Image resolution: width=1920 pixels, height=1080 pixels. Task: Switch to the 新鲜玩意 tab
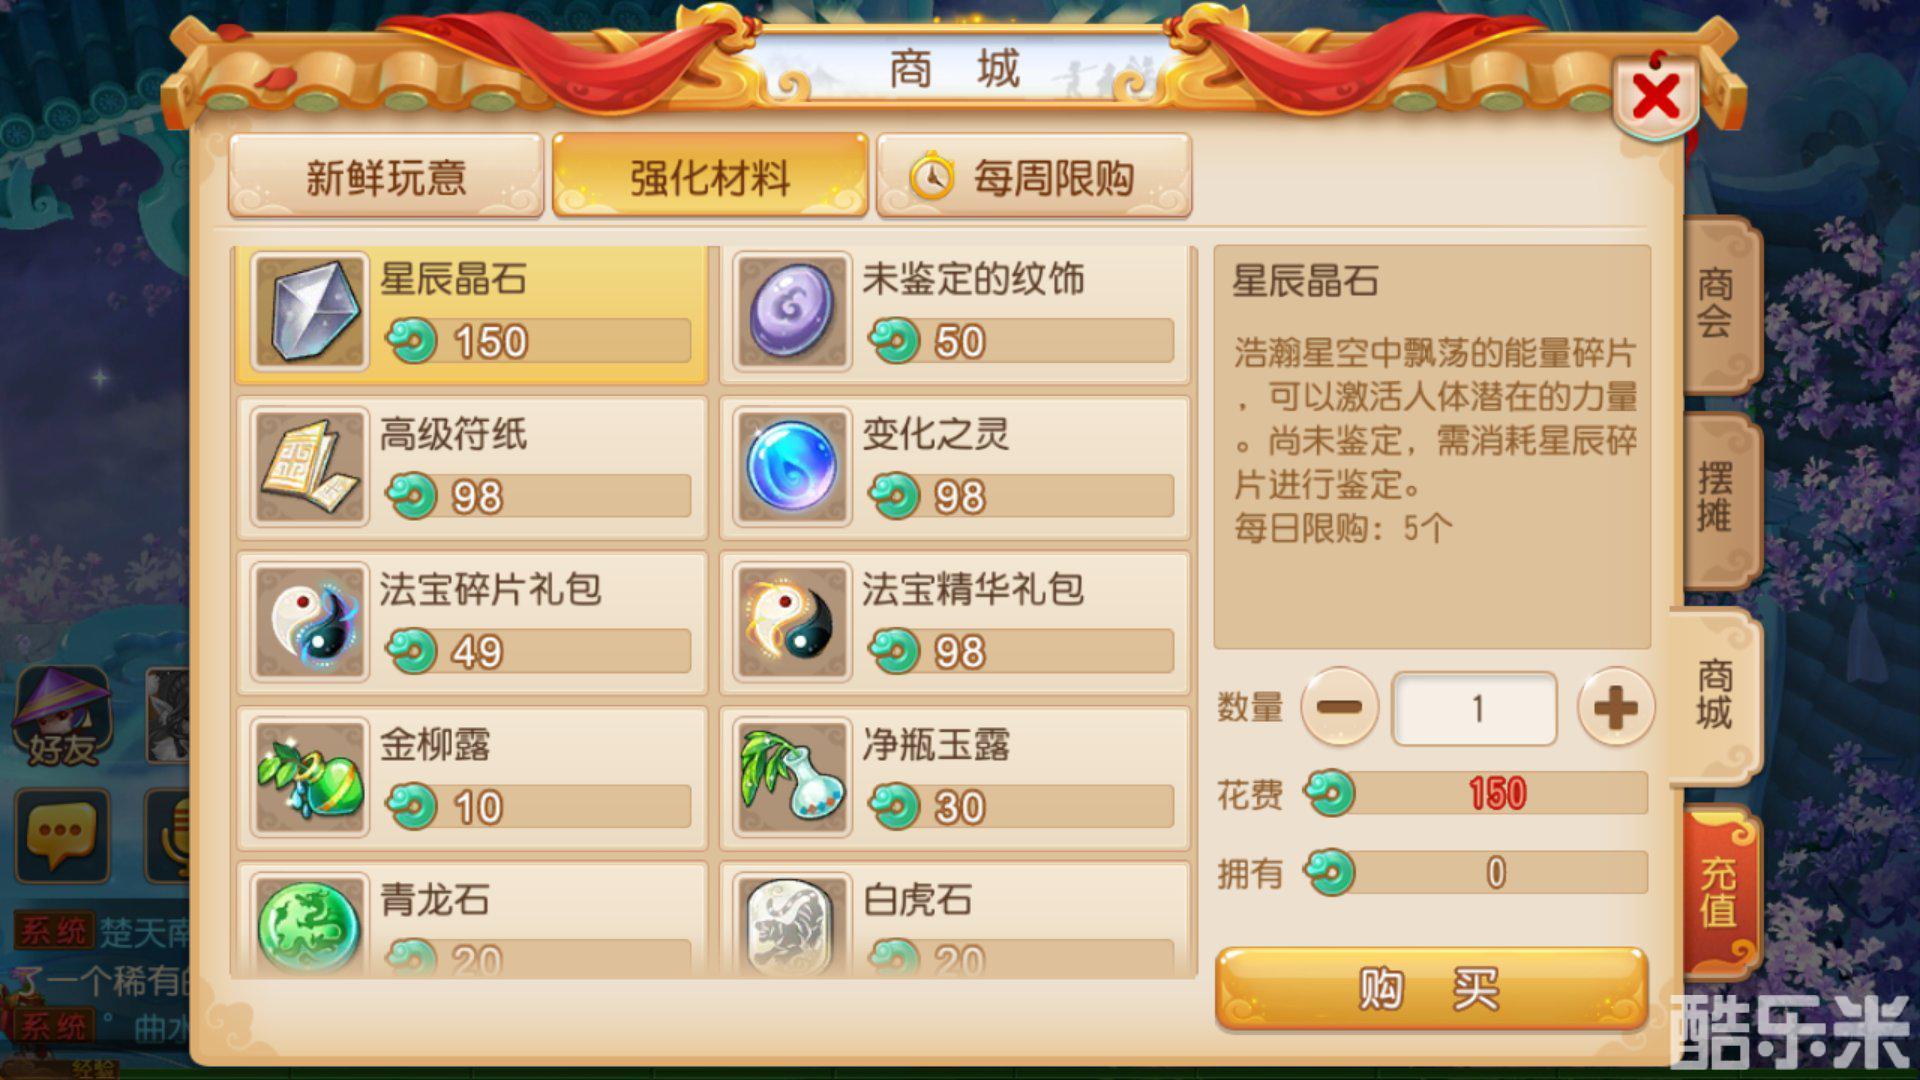386,177
